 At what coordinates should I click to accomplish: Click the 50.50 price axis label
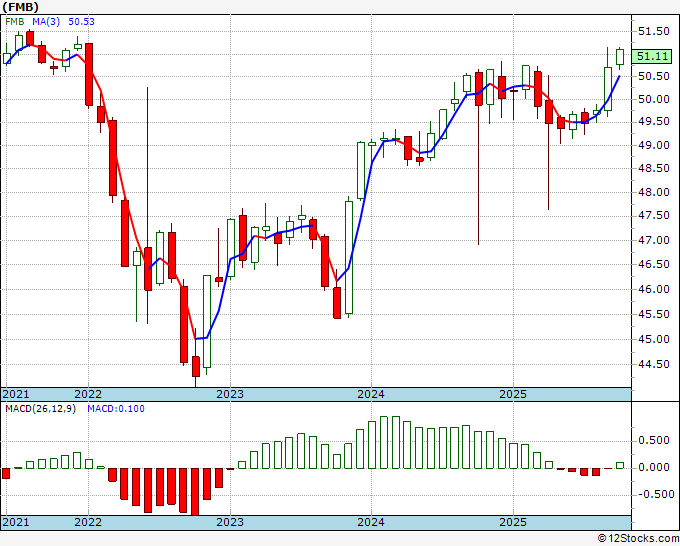click(x=654, y=77)
